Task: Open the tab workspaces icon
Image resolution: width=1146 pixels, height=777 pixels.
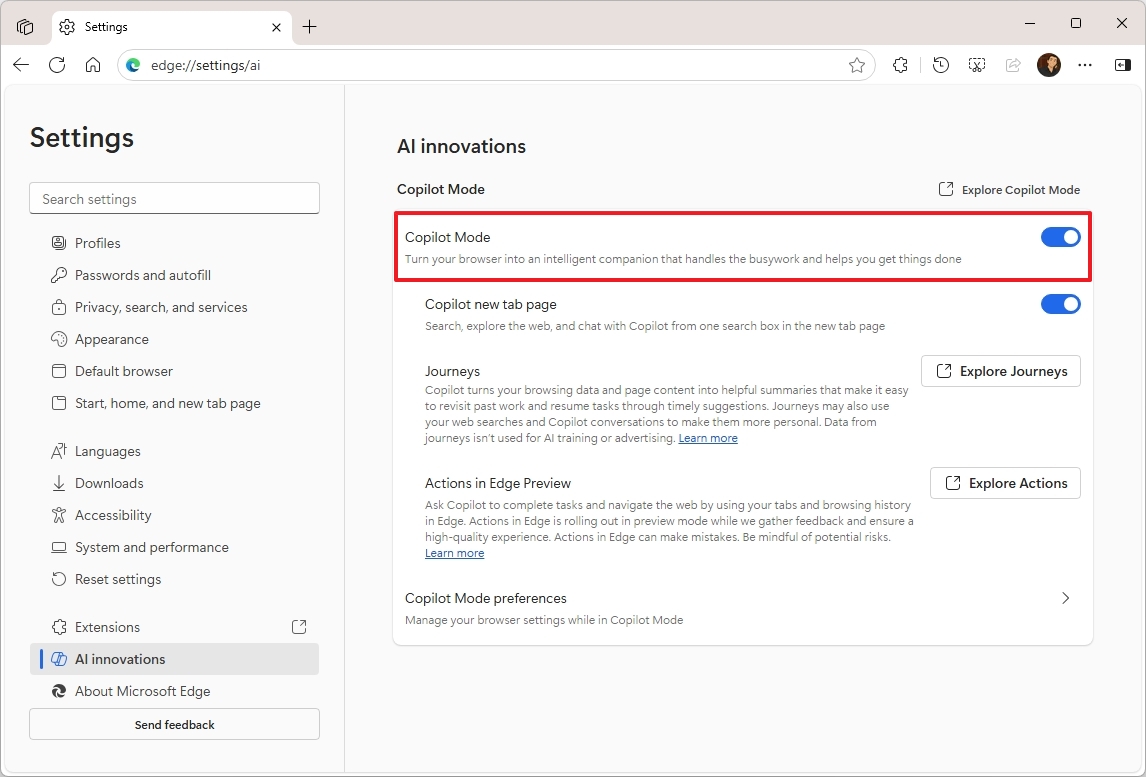Action: (25, 26)
